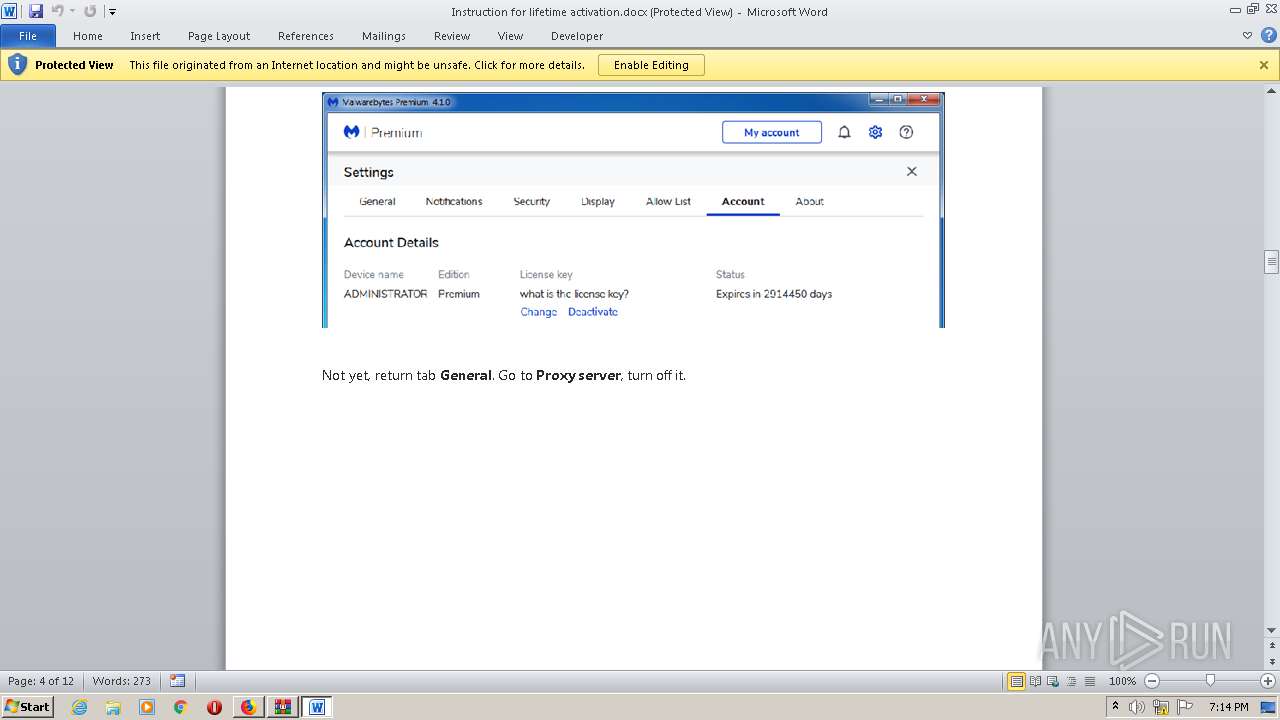Show hidden system tray icons arrow
The image size is (1280, 720).
pos(1115,706)
